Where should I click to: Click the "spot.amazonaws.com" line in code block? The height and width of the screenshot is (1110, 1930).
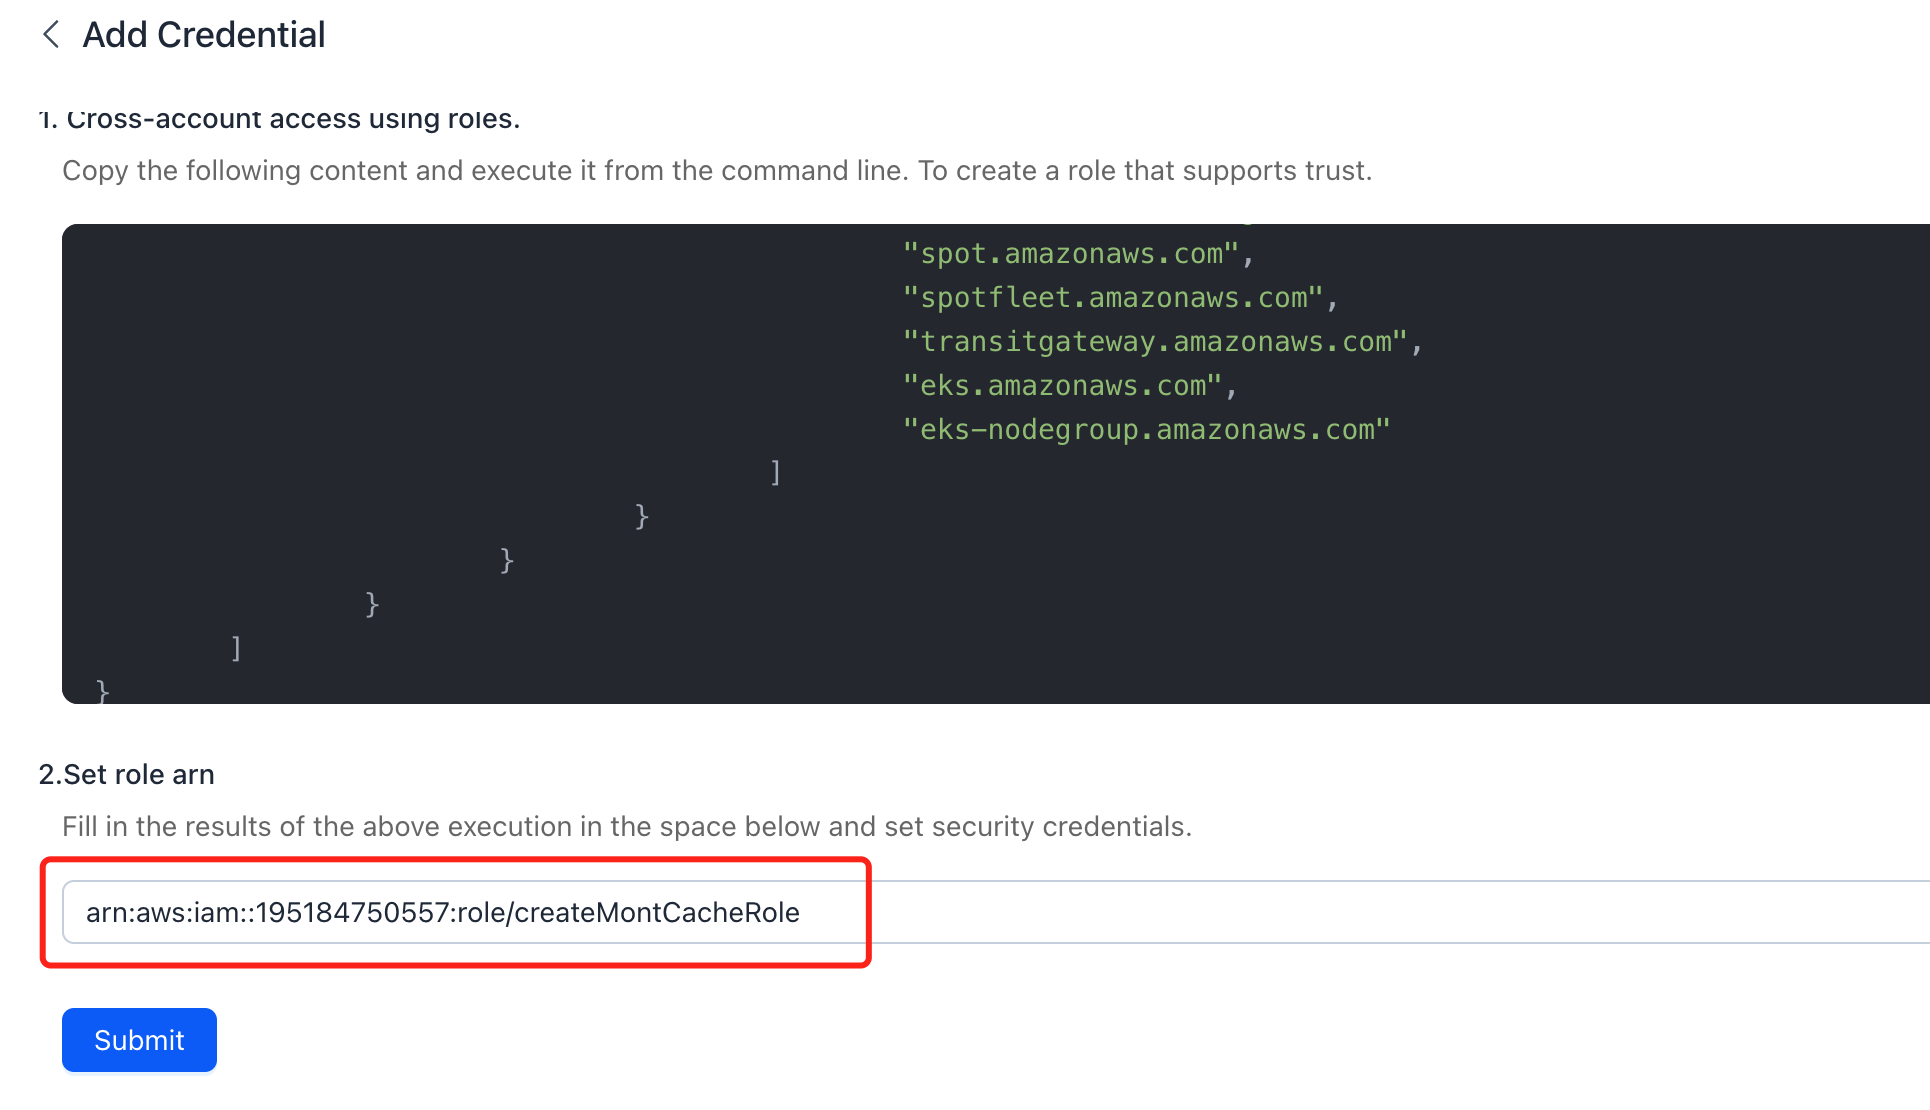[x=1078, y=254]
